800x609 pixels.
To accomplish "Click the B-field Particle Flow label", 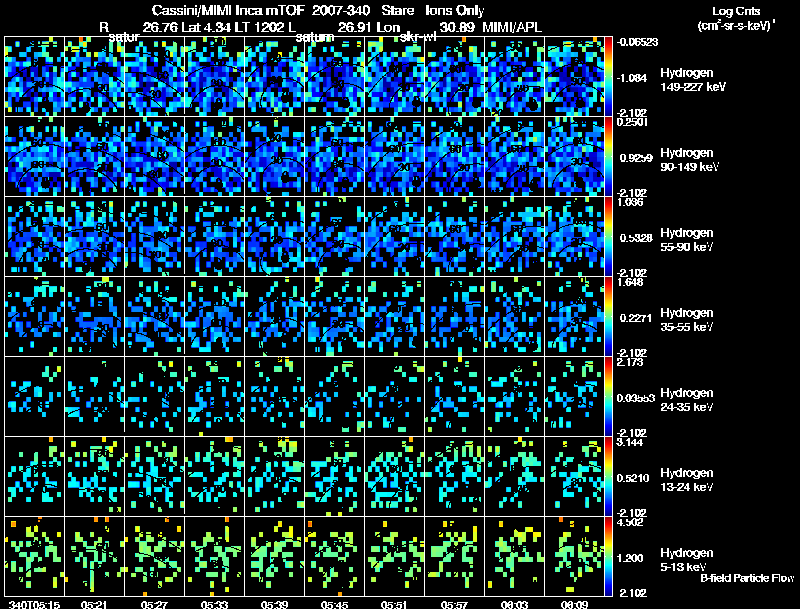I will 747,578.
